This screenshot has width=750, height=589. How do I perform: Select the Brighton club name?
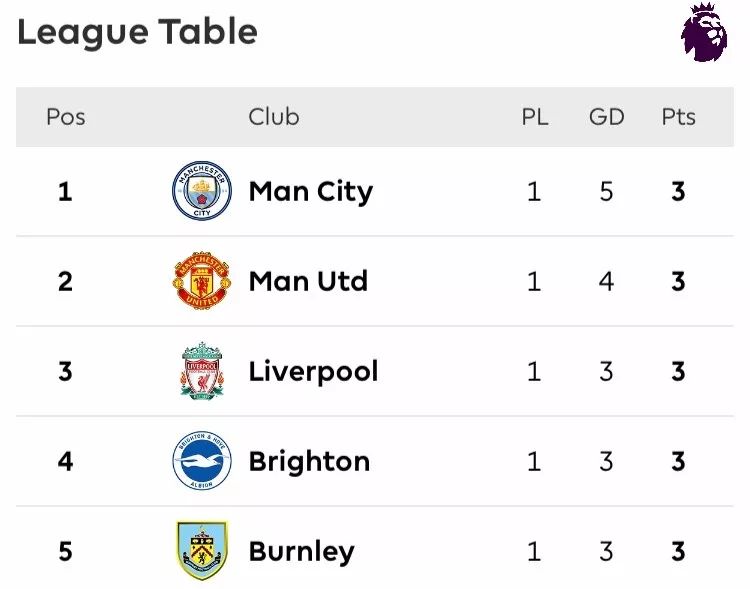(x=309, y=461)
